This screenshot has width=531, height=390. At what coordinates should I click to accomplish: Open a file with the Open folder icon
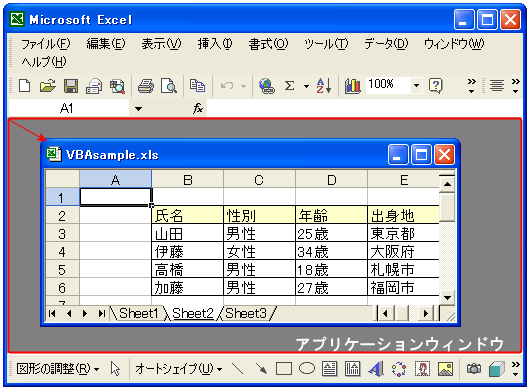coord(48,86)
